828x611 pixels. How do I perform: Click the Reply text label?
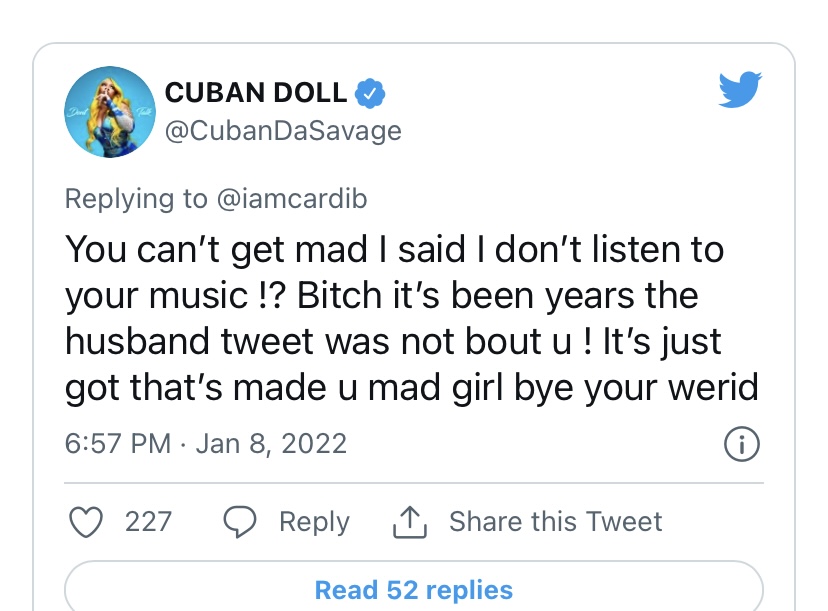click(x=314, y=523)
